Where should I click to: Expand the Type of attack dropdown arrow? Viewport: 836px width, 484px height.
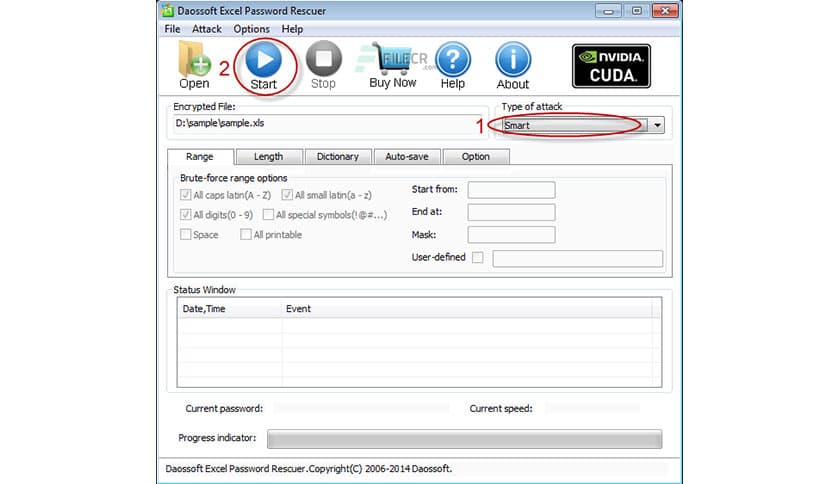coord(657,126)
